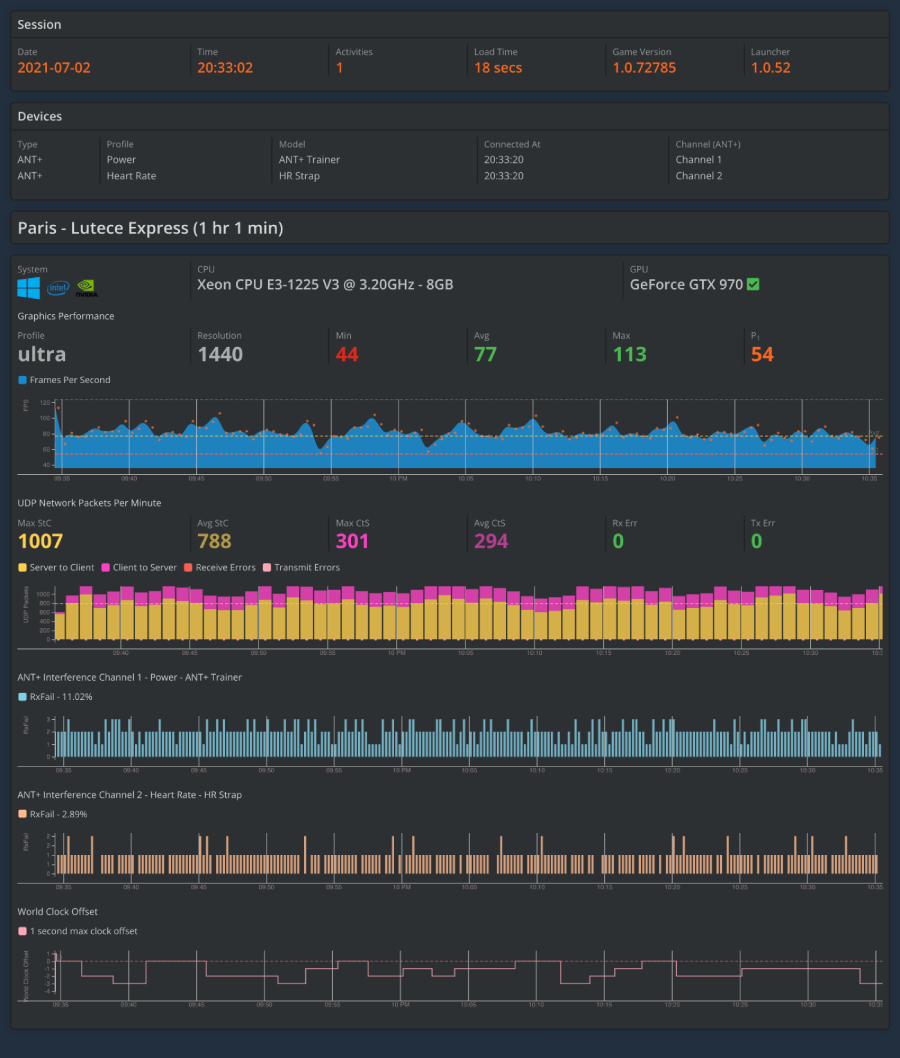Click the Windows system logo icon

(28, 288)
